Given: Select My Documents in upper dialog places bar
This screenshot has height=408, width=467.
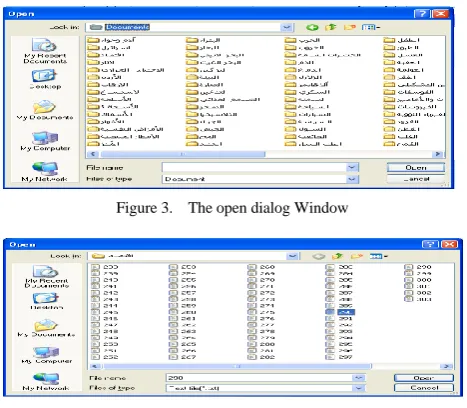Looking at the screenshot, I should (45, 110).
